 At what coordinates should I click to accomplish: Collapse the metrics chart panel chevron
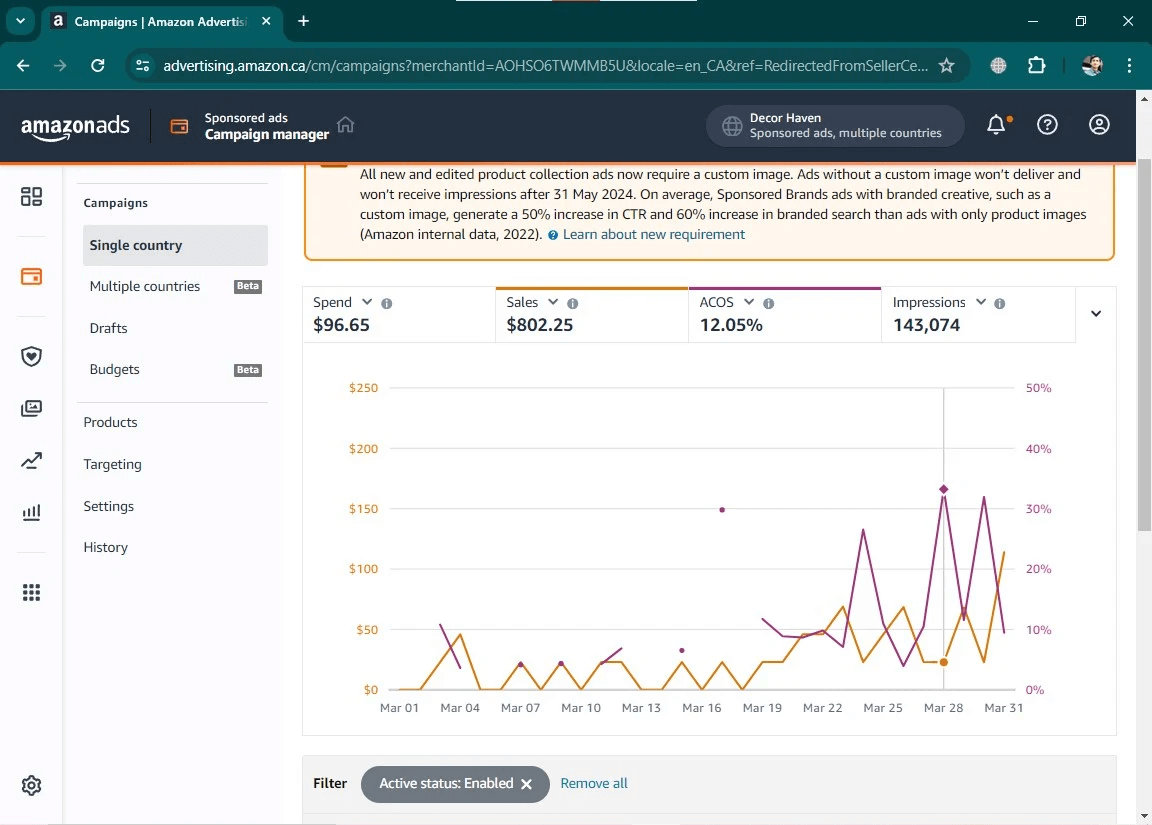tap(1096, 314)
